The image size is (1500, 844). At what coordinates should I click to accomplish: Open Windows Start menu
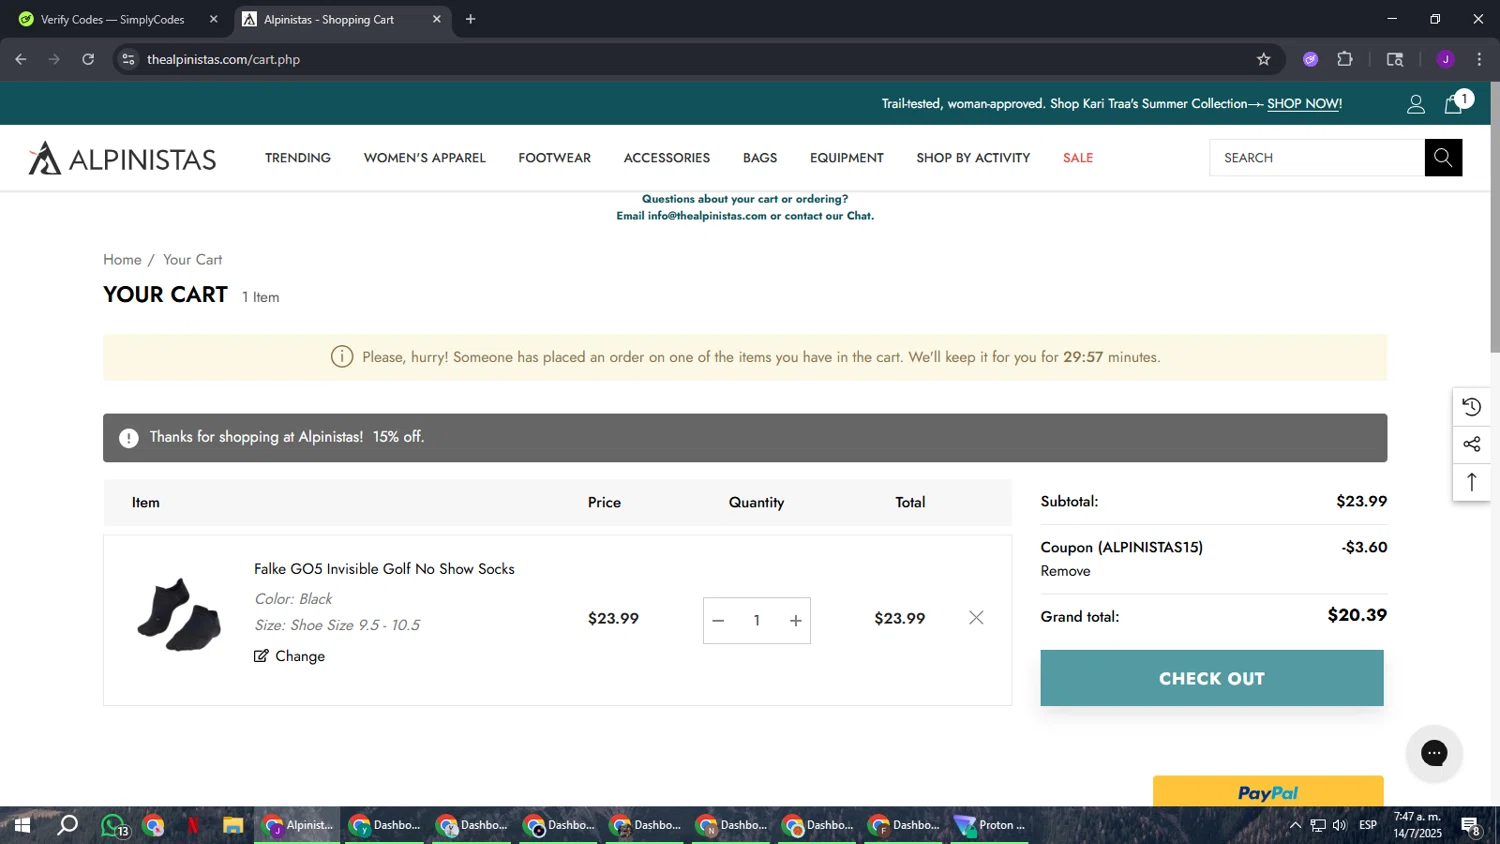(x=22, y=826)
